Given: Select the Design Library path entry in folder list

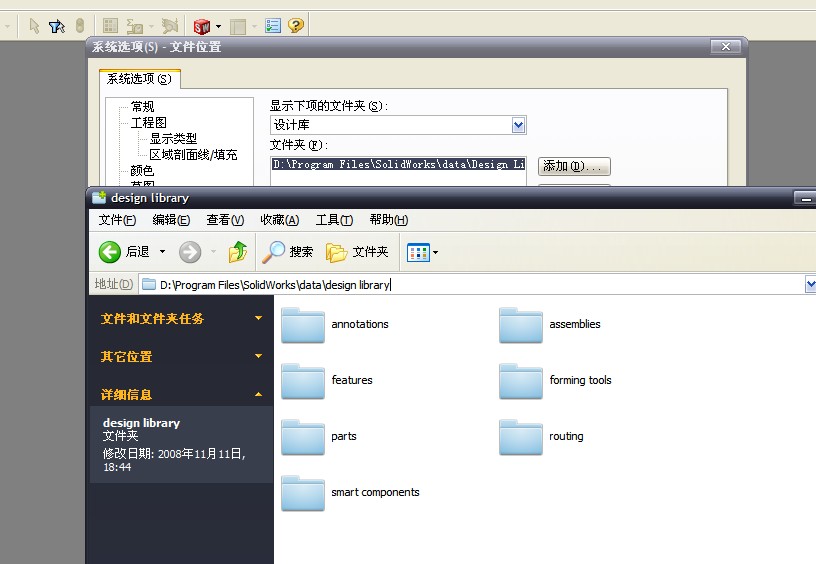Looking at the screenshot, I should click(398, 164).
